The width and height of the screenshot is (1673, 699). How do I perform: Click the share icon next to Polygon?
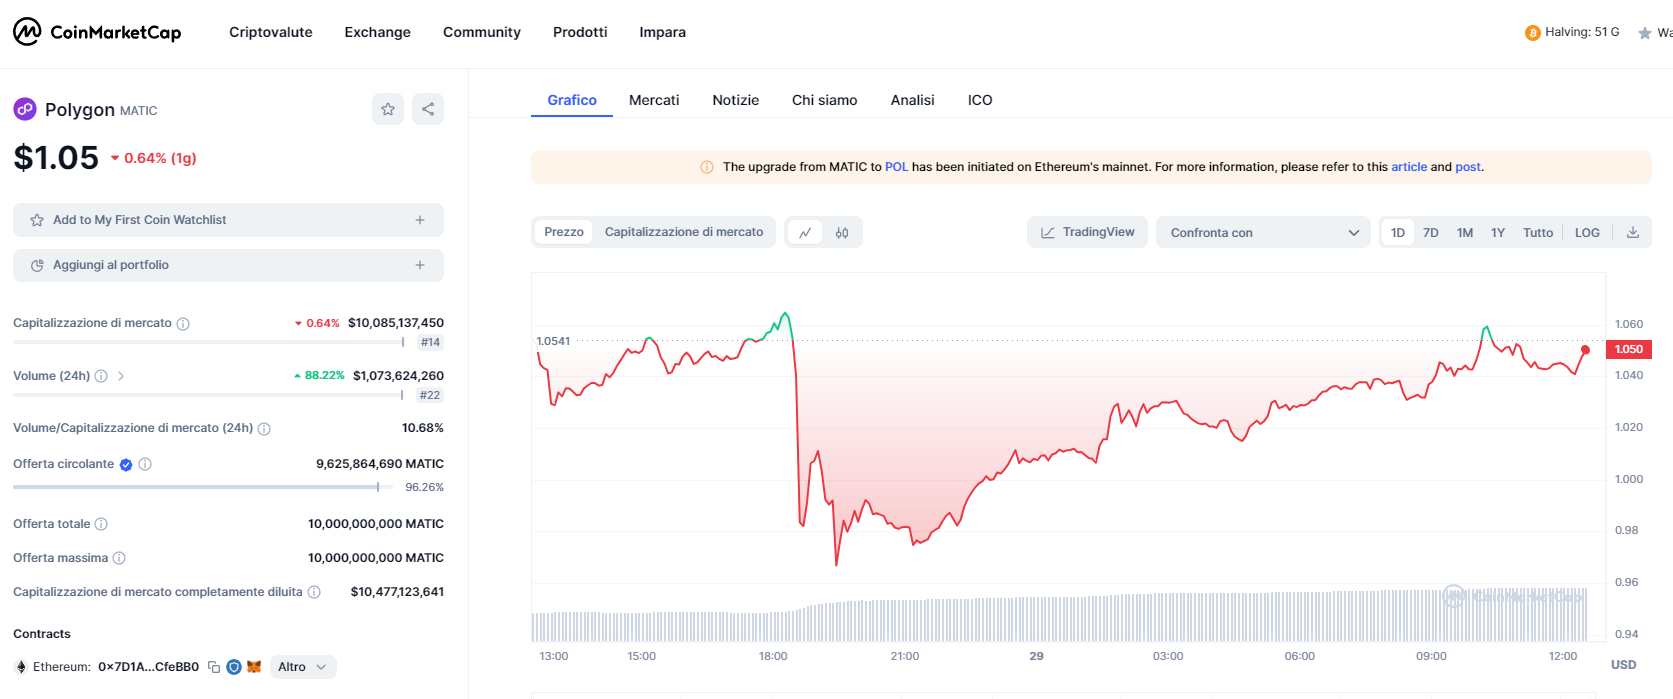coord(428,109)
